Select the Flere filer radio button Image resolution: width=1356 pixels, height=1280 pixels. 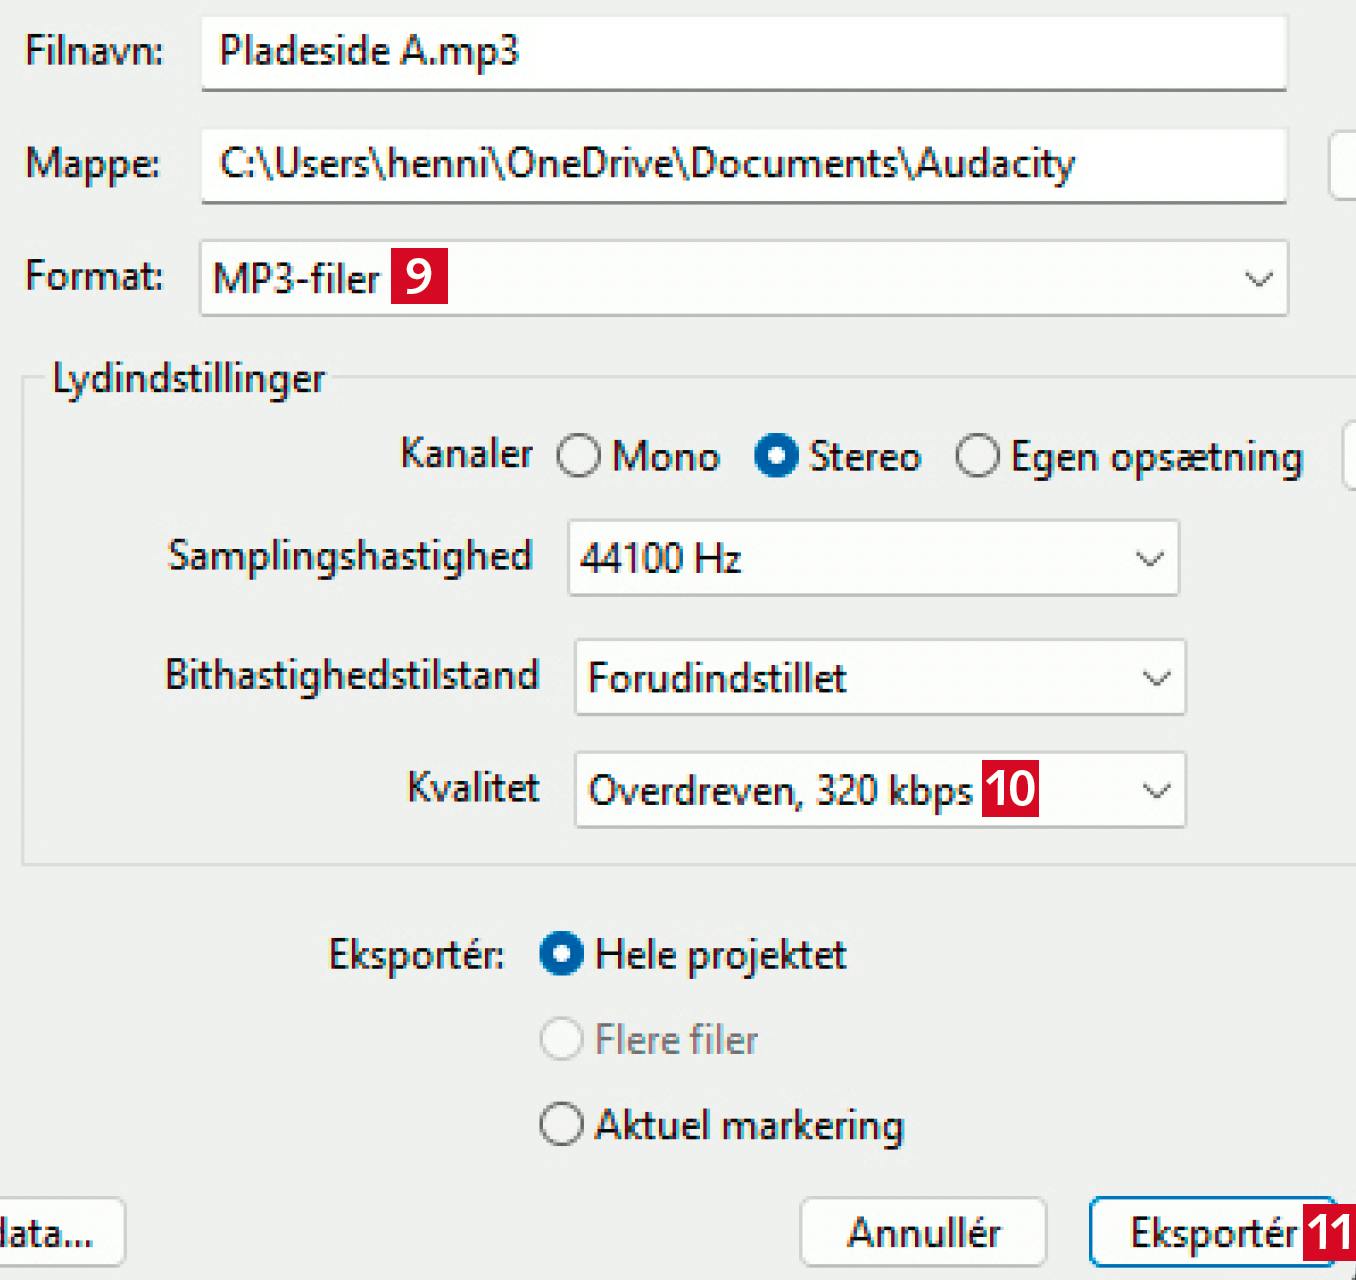562,1039
